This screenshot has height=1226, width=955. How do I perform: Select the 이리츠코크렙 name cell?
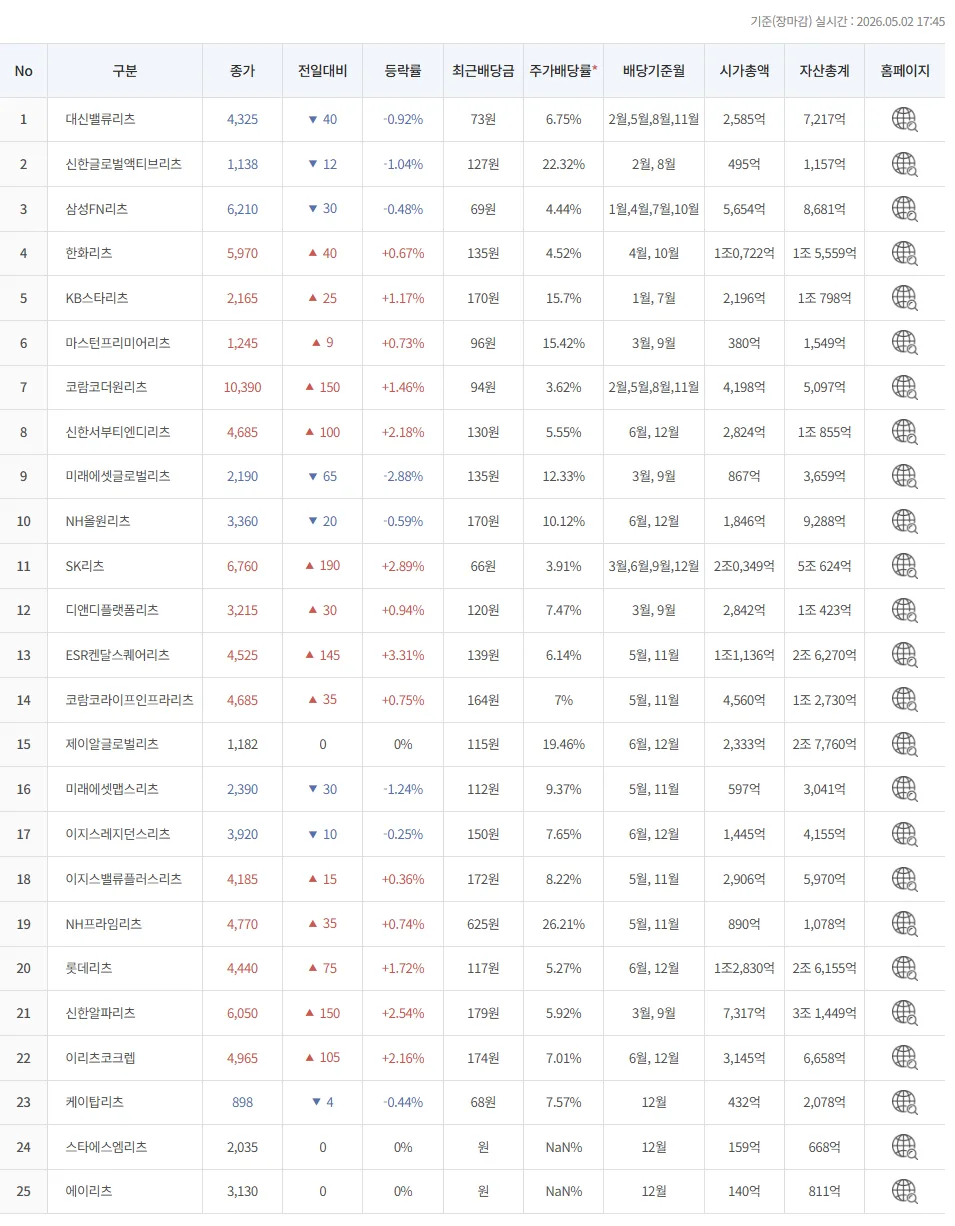pos(125,1057)
